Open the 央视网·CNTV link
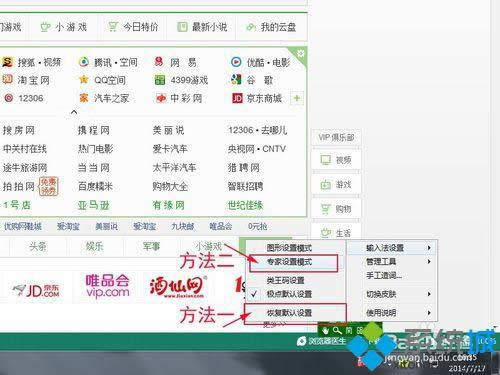The width and height of the screenshot is (500, 375). (257, 149)
